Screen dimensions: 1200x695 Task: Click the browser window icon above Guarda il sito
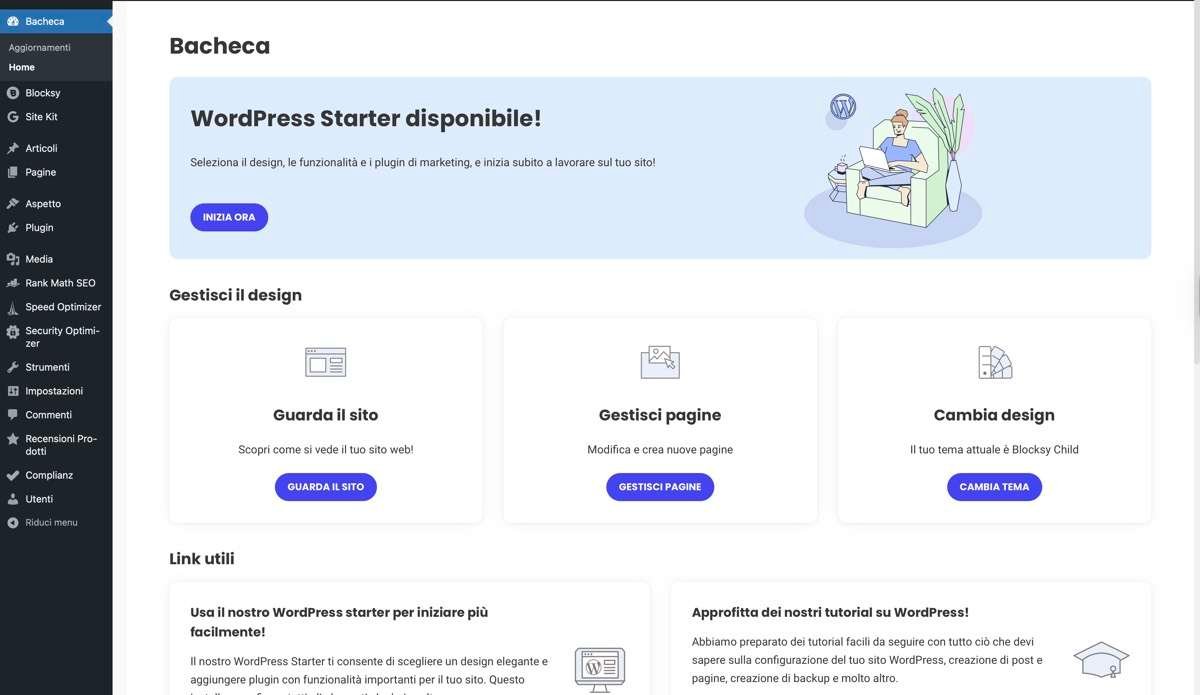tap(325, 362)
